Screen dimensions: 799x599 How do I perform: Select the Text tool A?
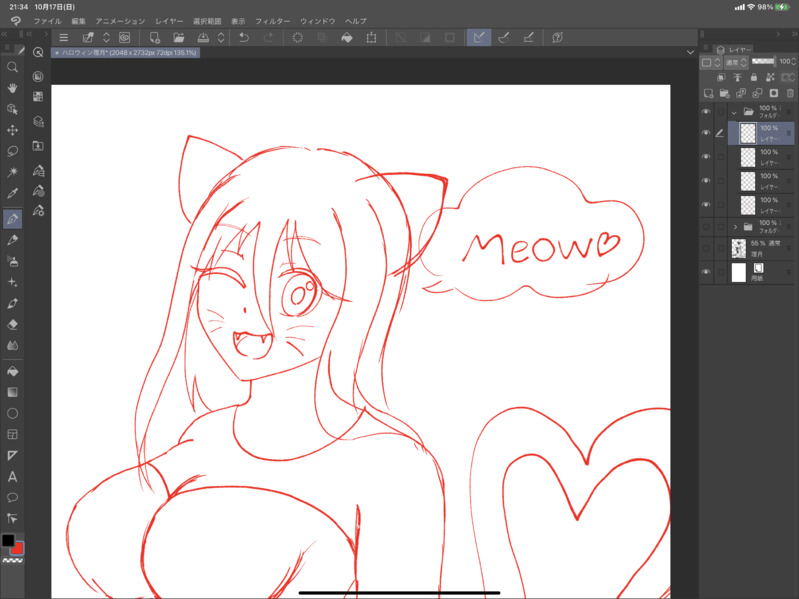click(x=13, y=477)
